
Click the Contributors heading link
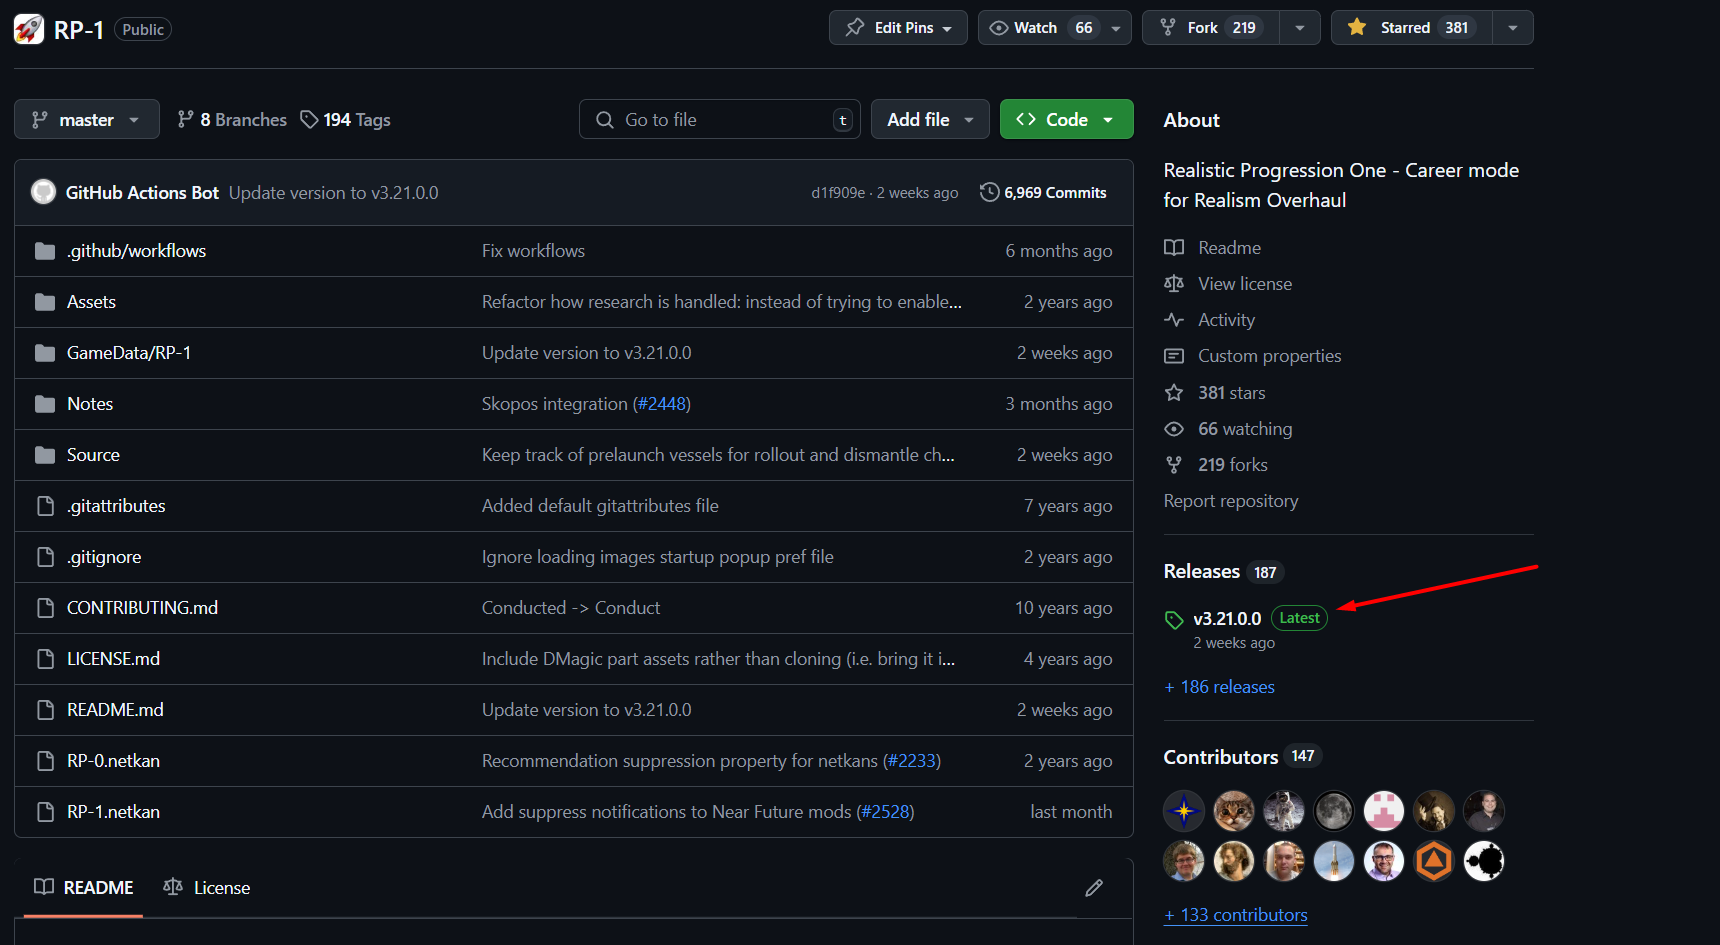pos(1220,757)
